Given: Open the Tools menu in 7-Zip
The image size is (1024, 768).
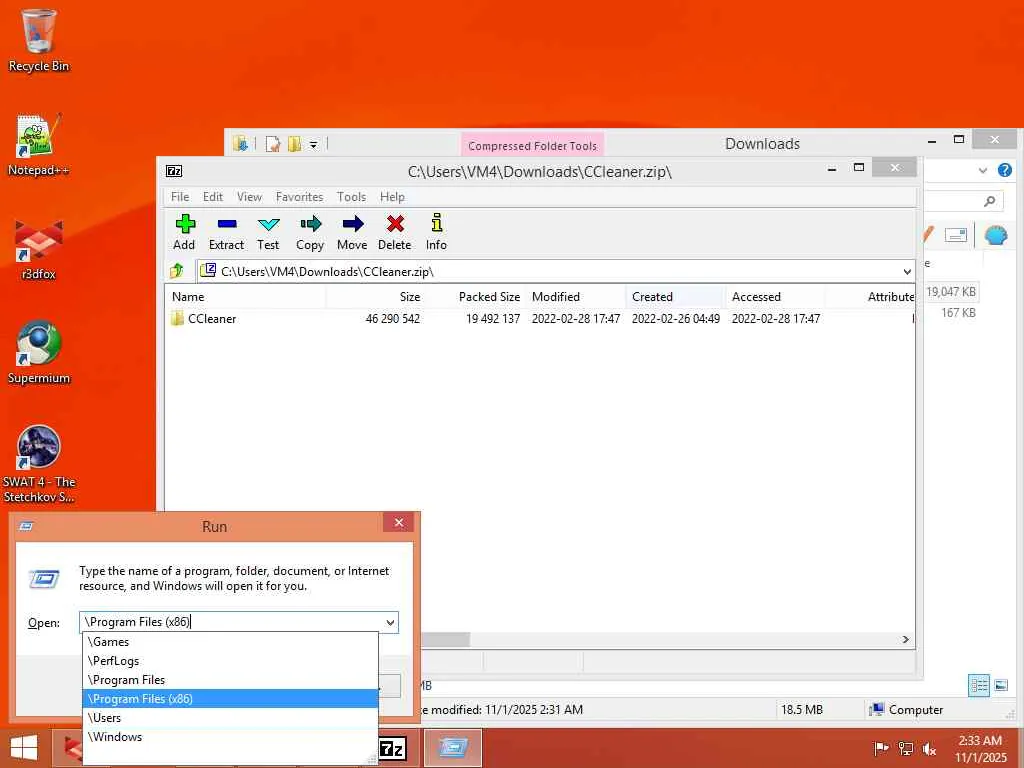Looking at the screenshot, I should pos(351,197).
